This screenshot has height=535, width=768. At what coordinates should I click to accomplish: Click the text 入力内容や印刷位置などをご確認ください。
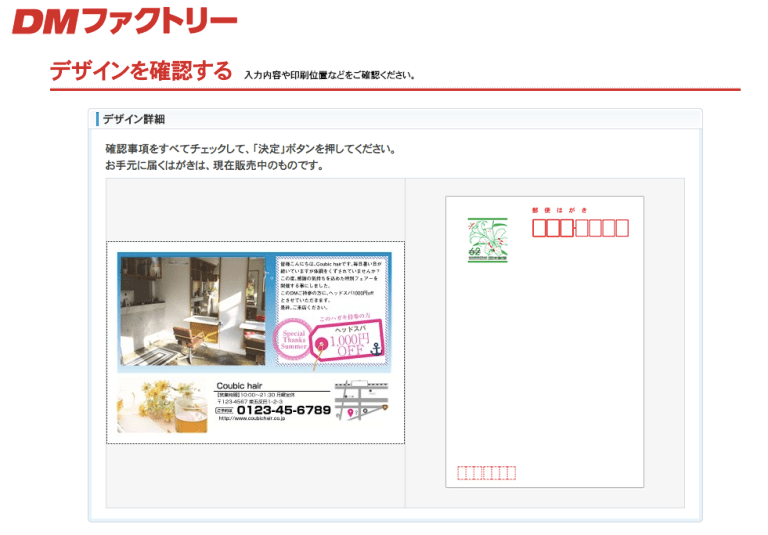(x=330, y=75)
